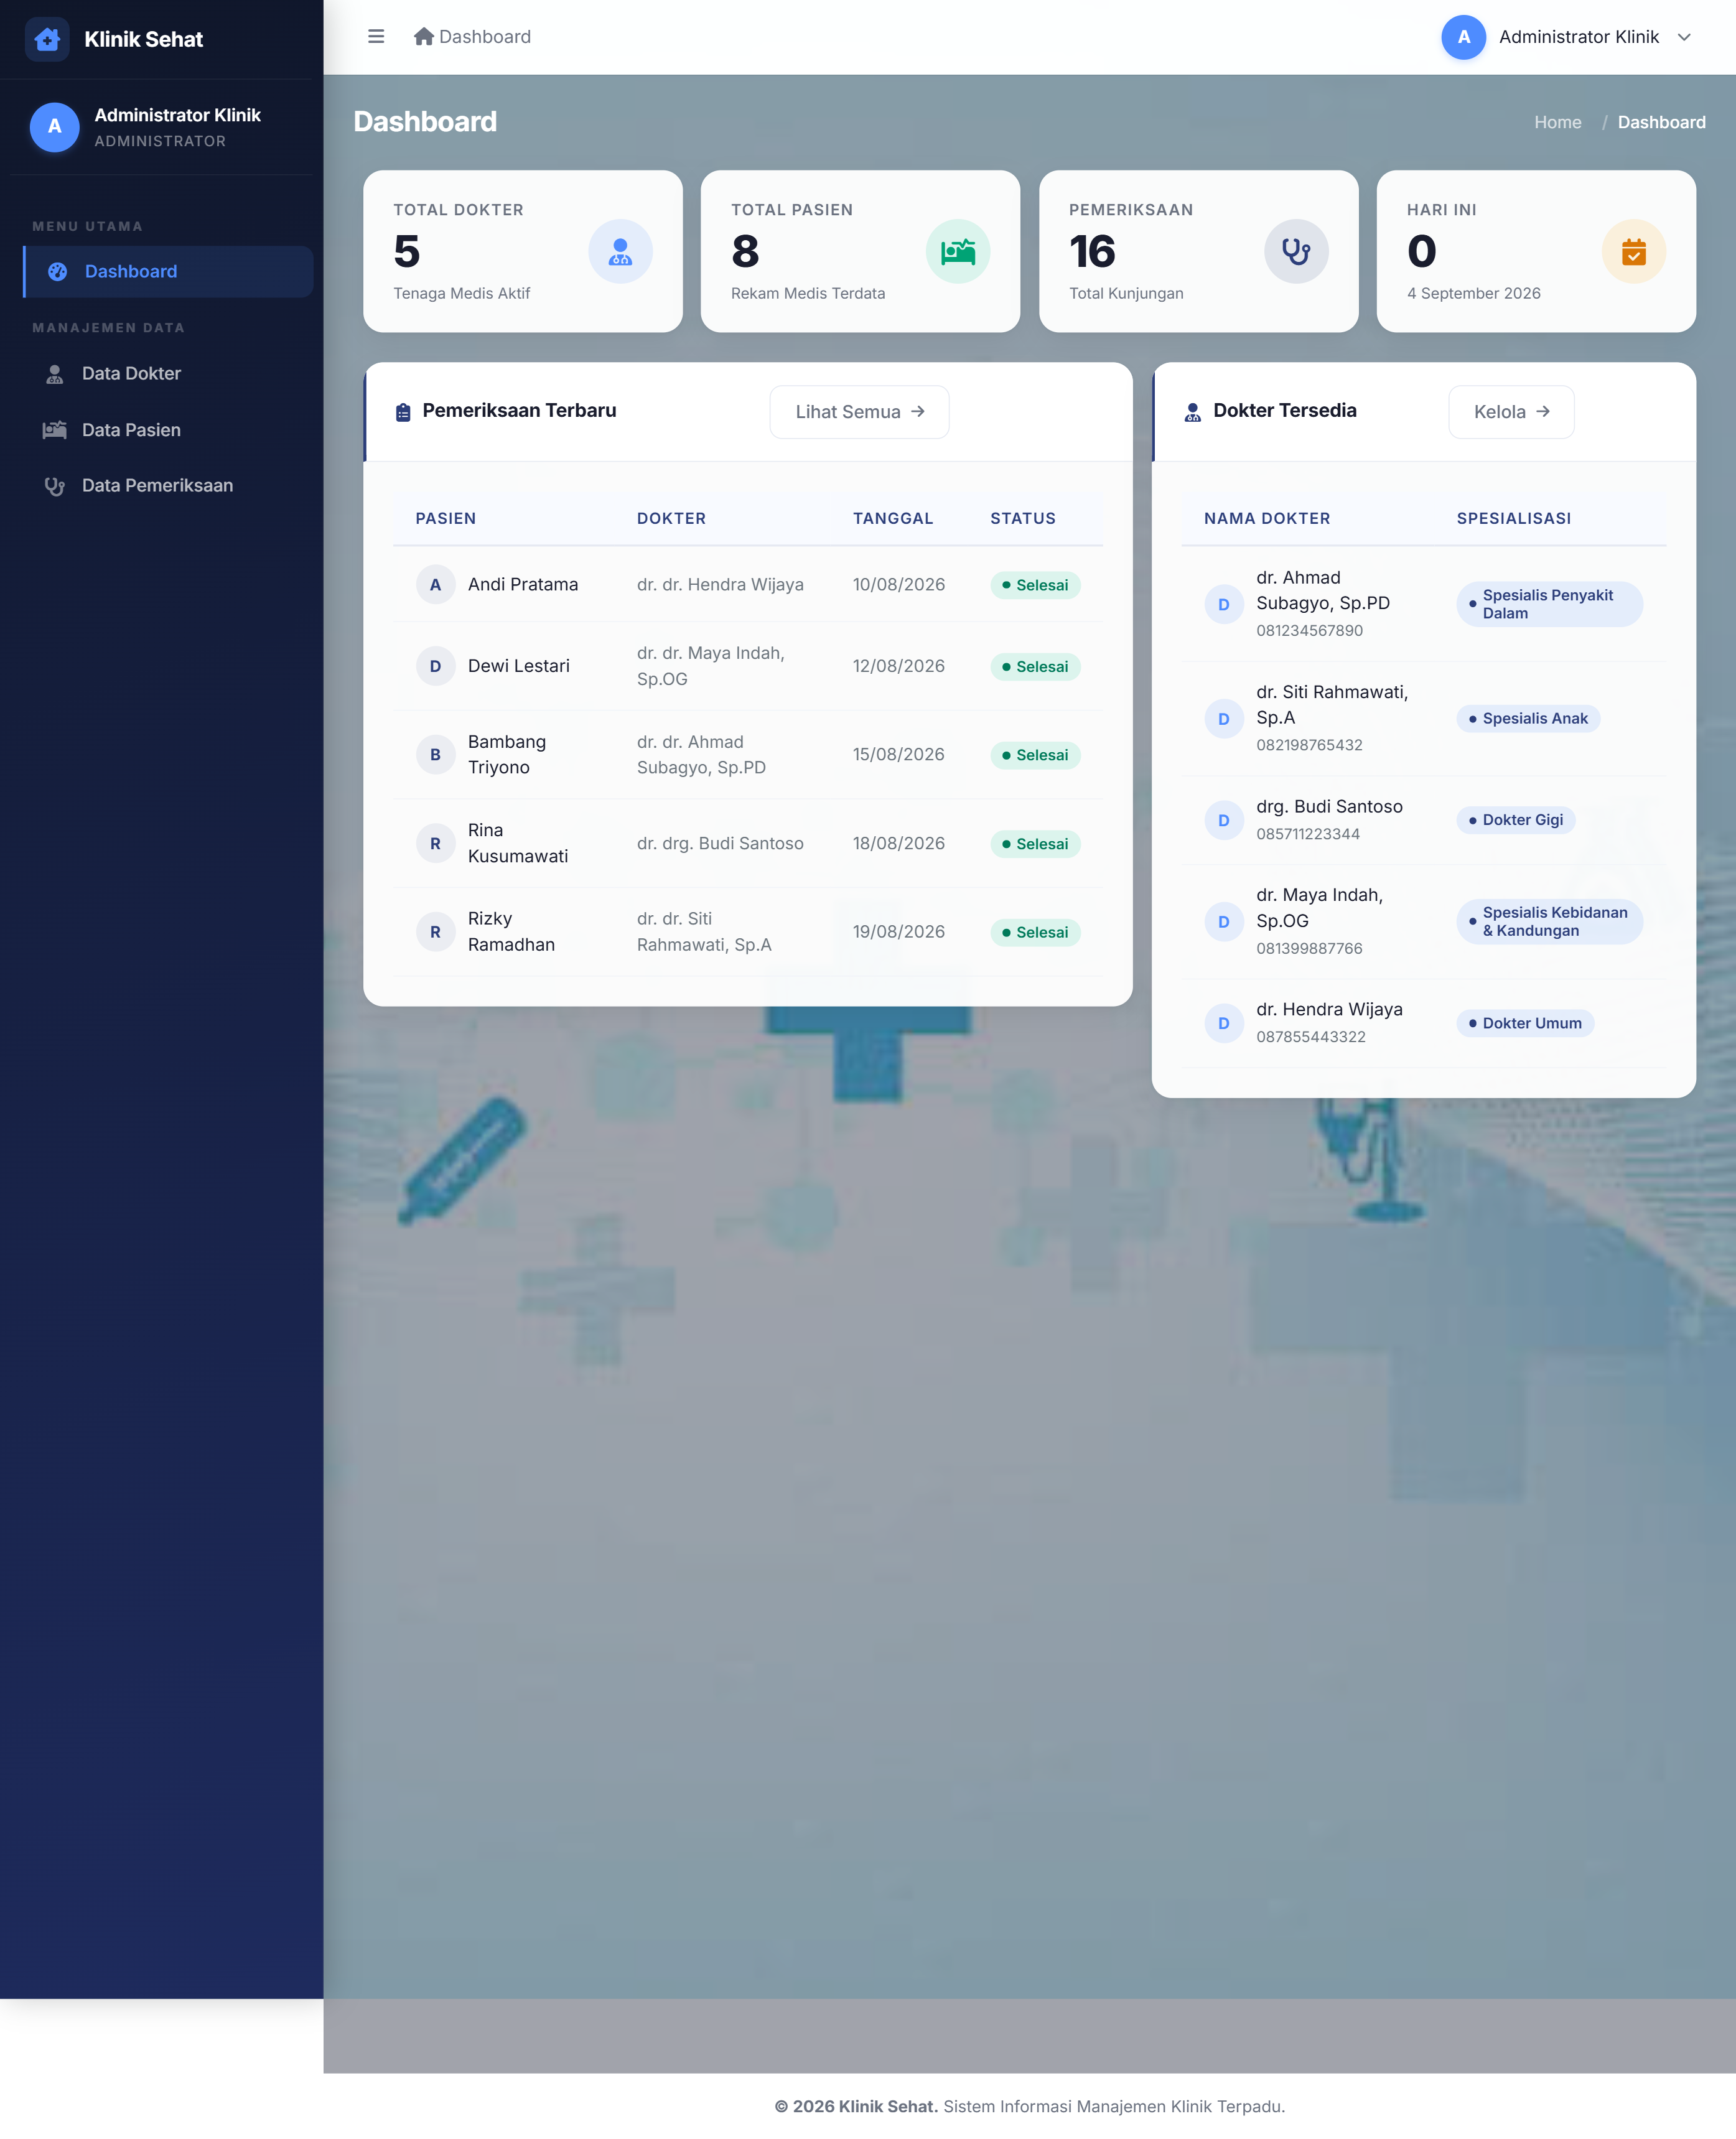
Task: Click the Dokter Umum badge
Action: (1525, 1023)
